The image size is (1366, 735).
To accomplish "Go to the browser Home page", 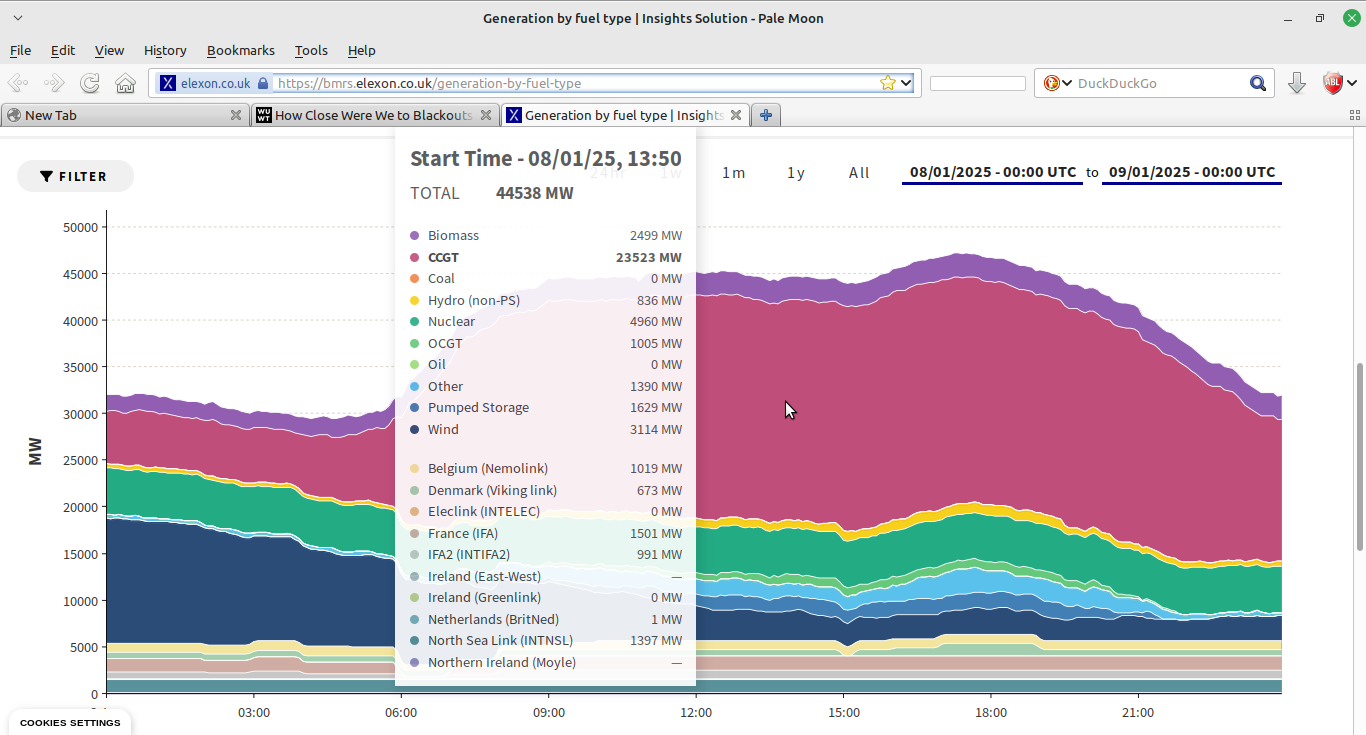I will 125,84.
